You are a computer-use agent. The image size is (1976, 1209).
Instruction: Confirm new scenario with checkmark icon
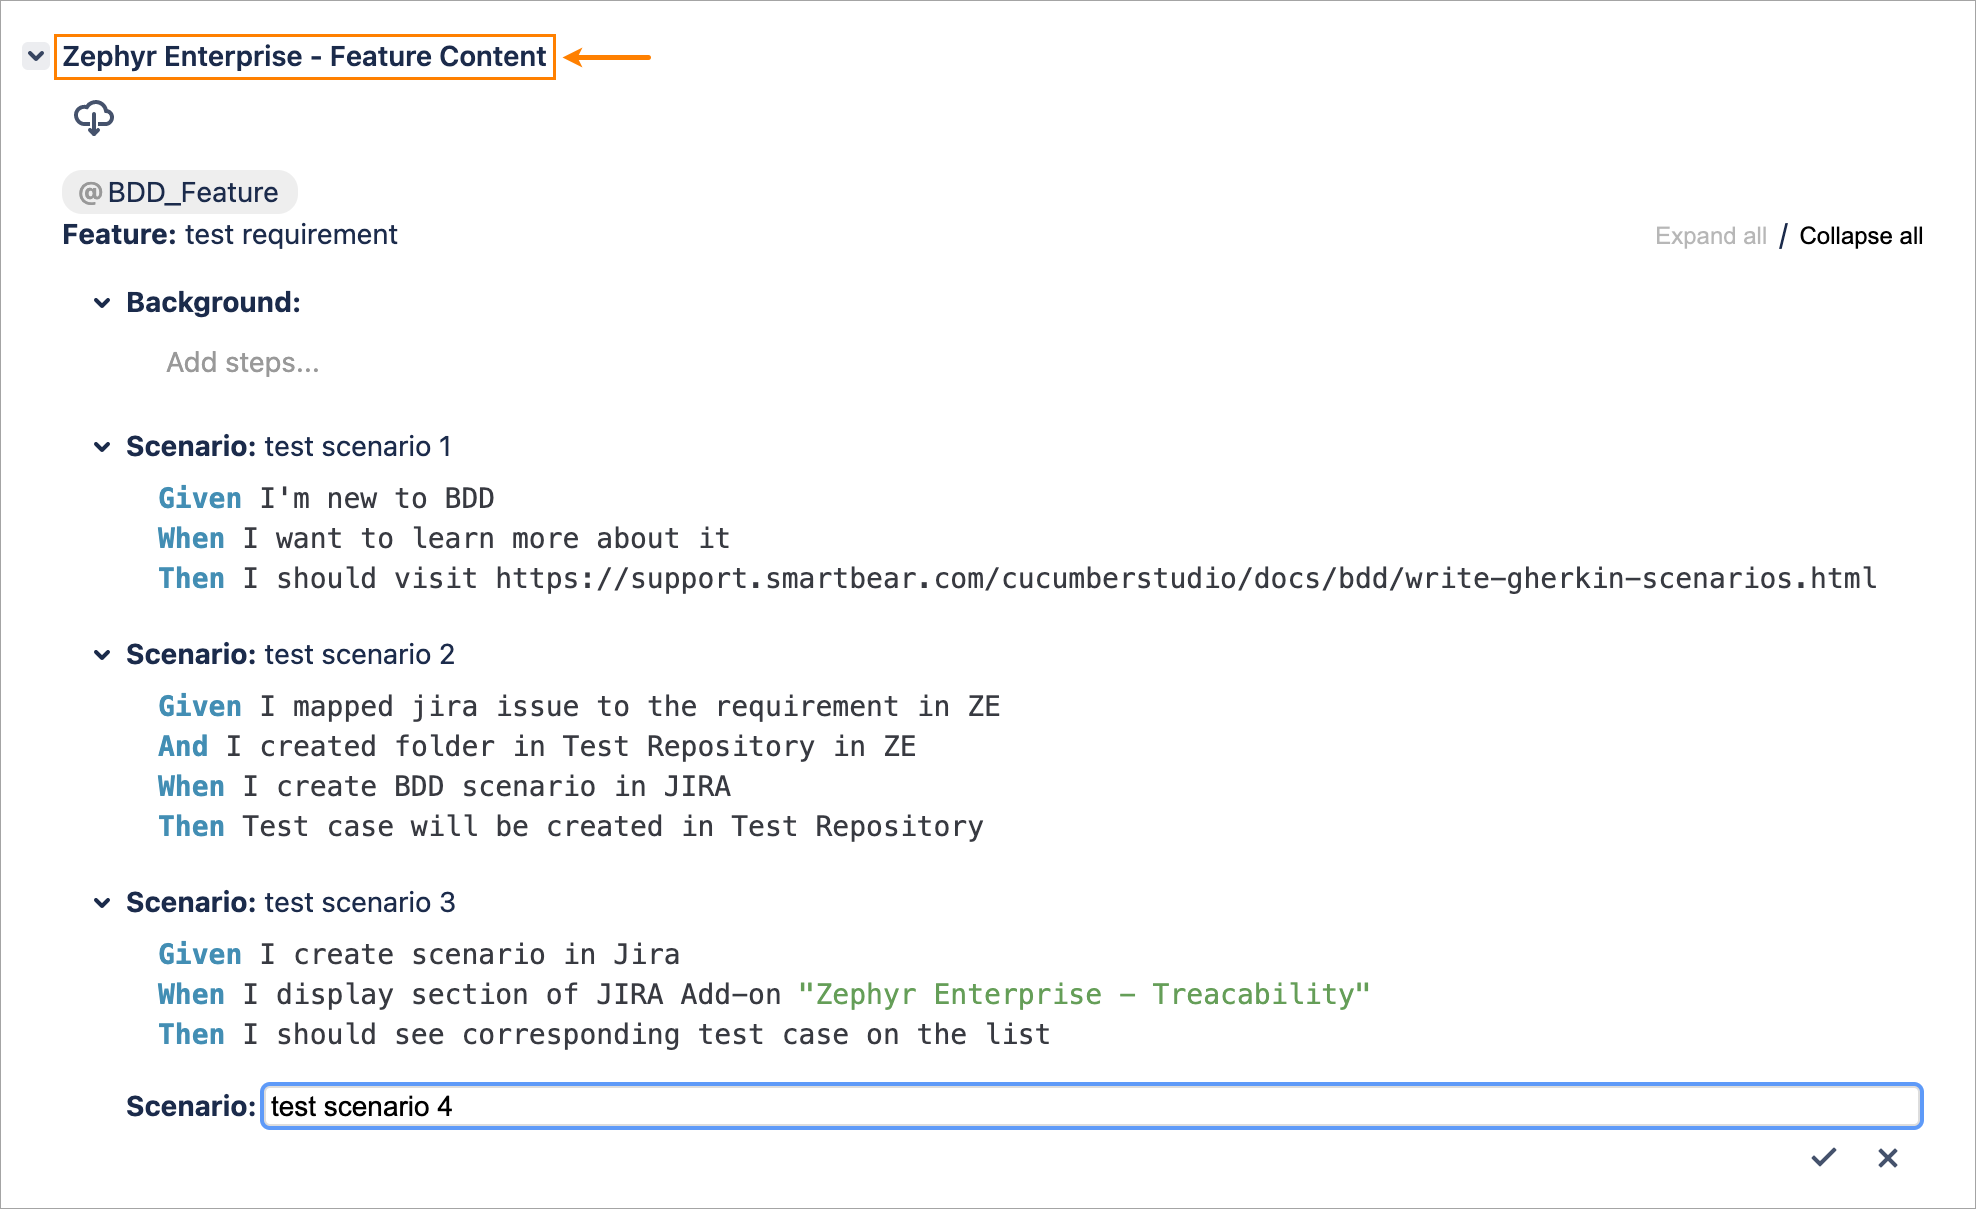tap(1823, 1157)
